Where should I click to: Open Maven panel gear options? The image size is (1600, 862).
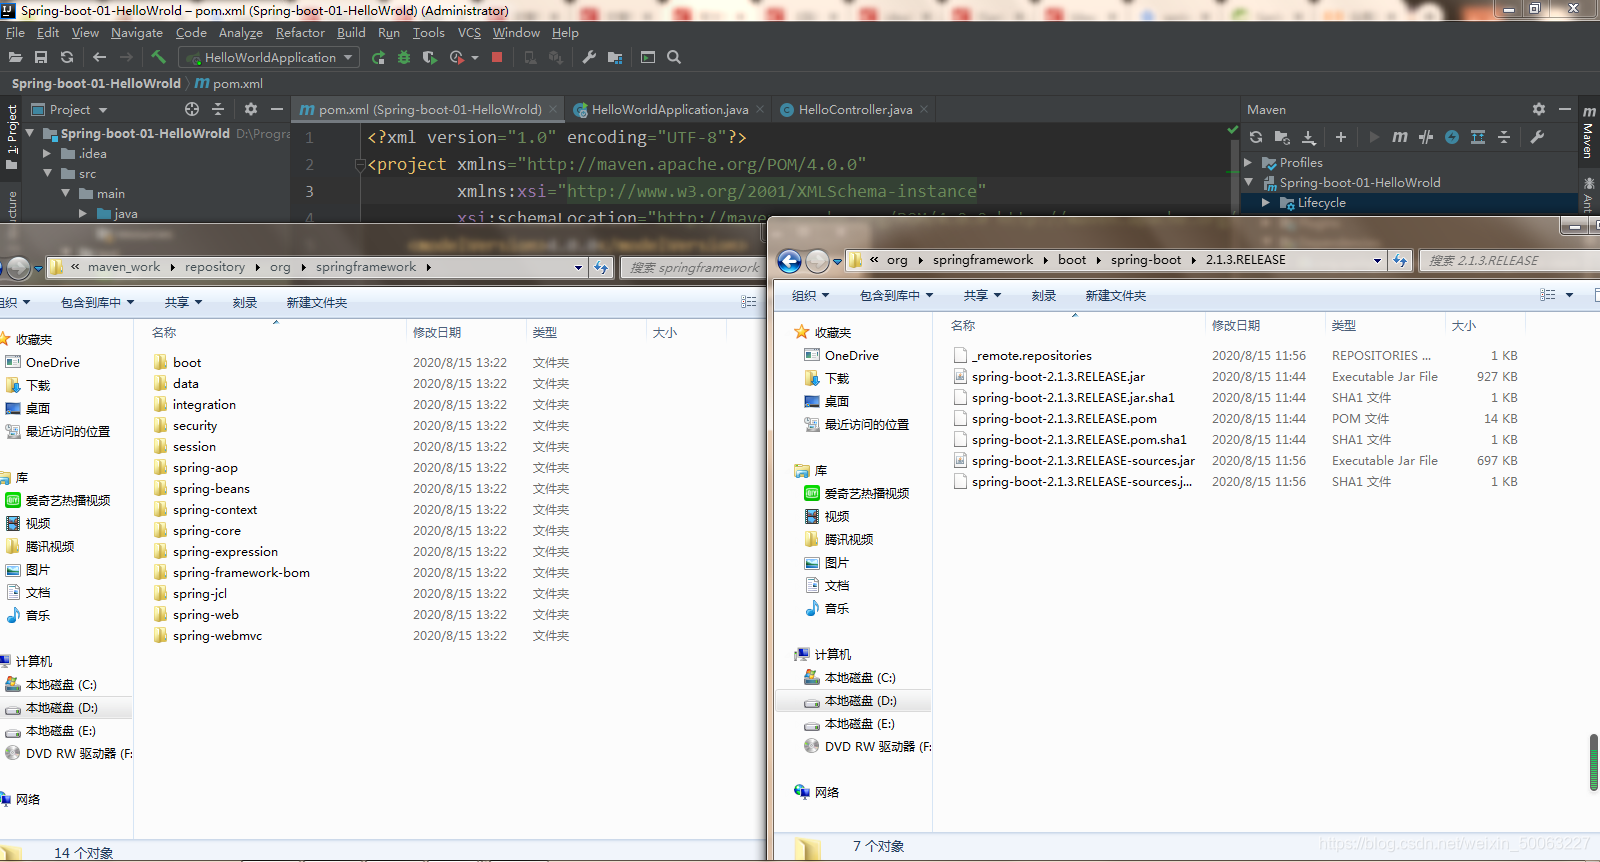click(x=1539, y=109)
